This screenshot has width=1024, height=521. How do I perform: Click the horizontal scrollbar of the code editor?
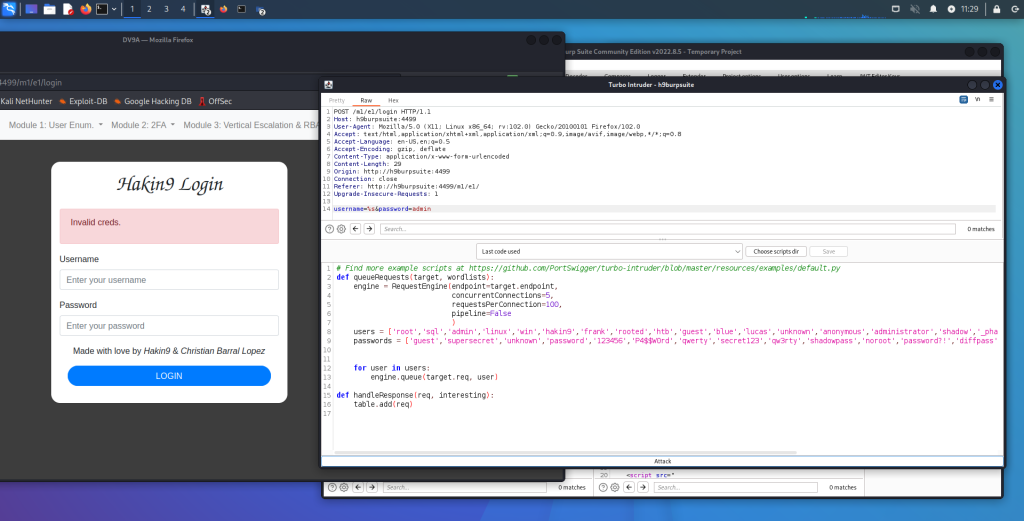[x=565, y=452]
